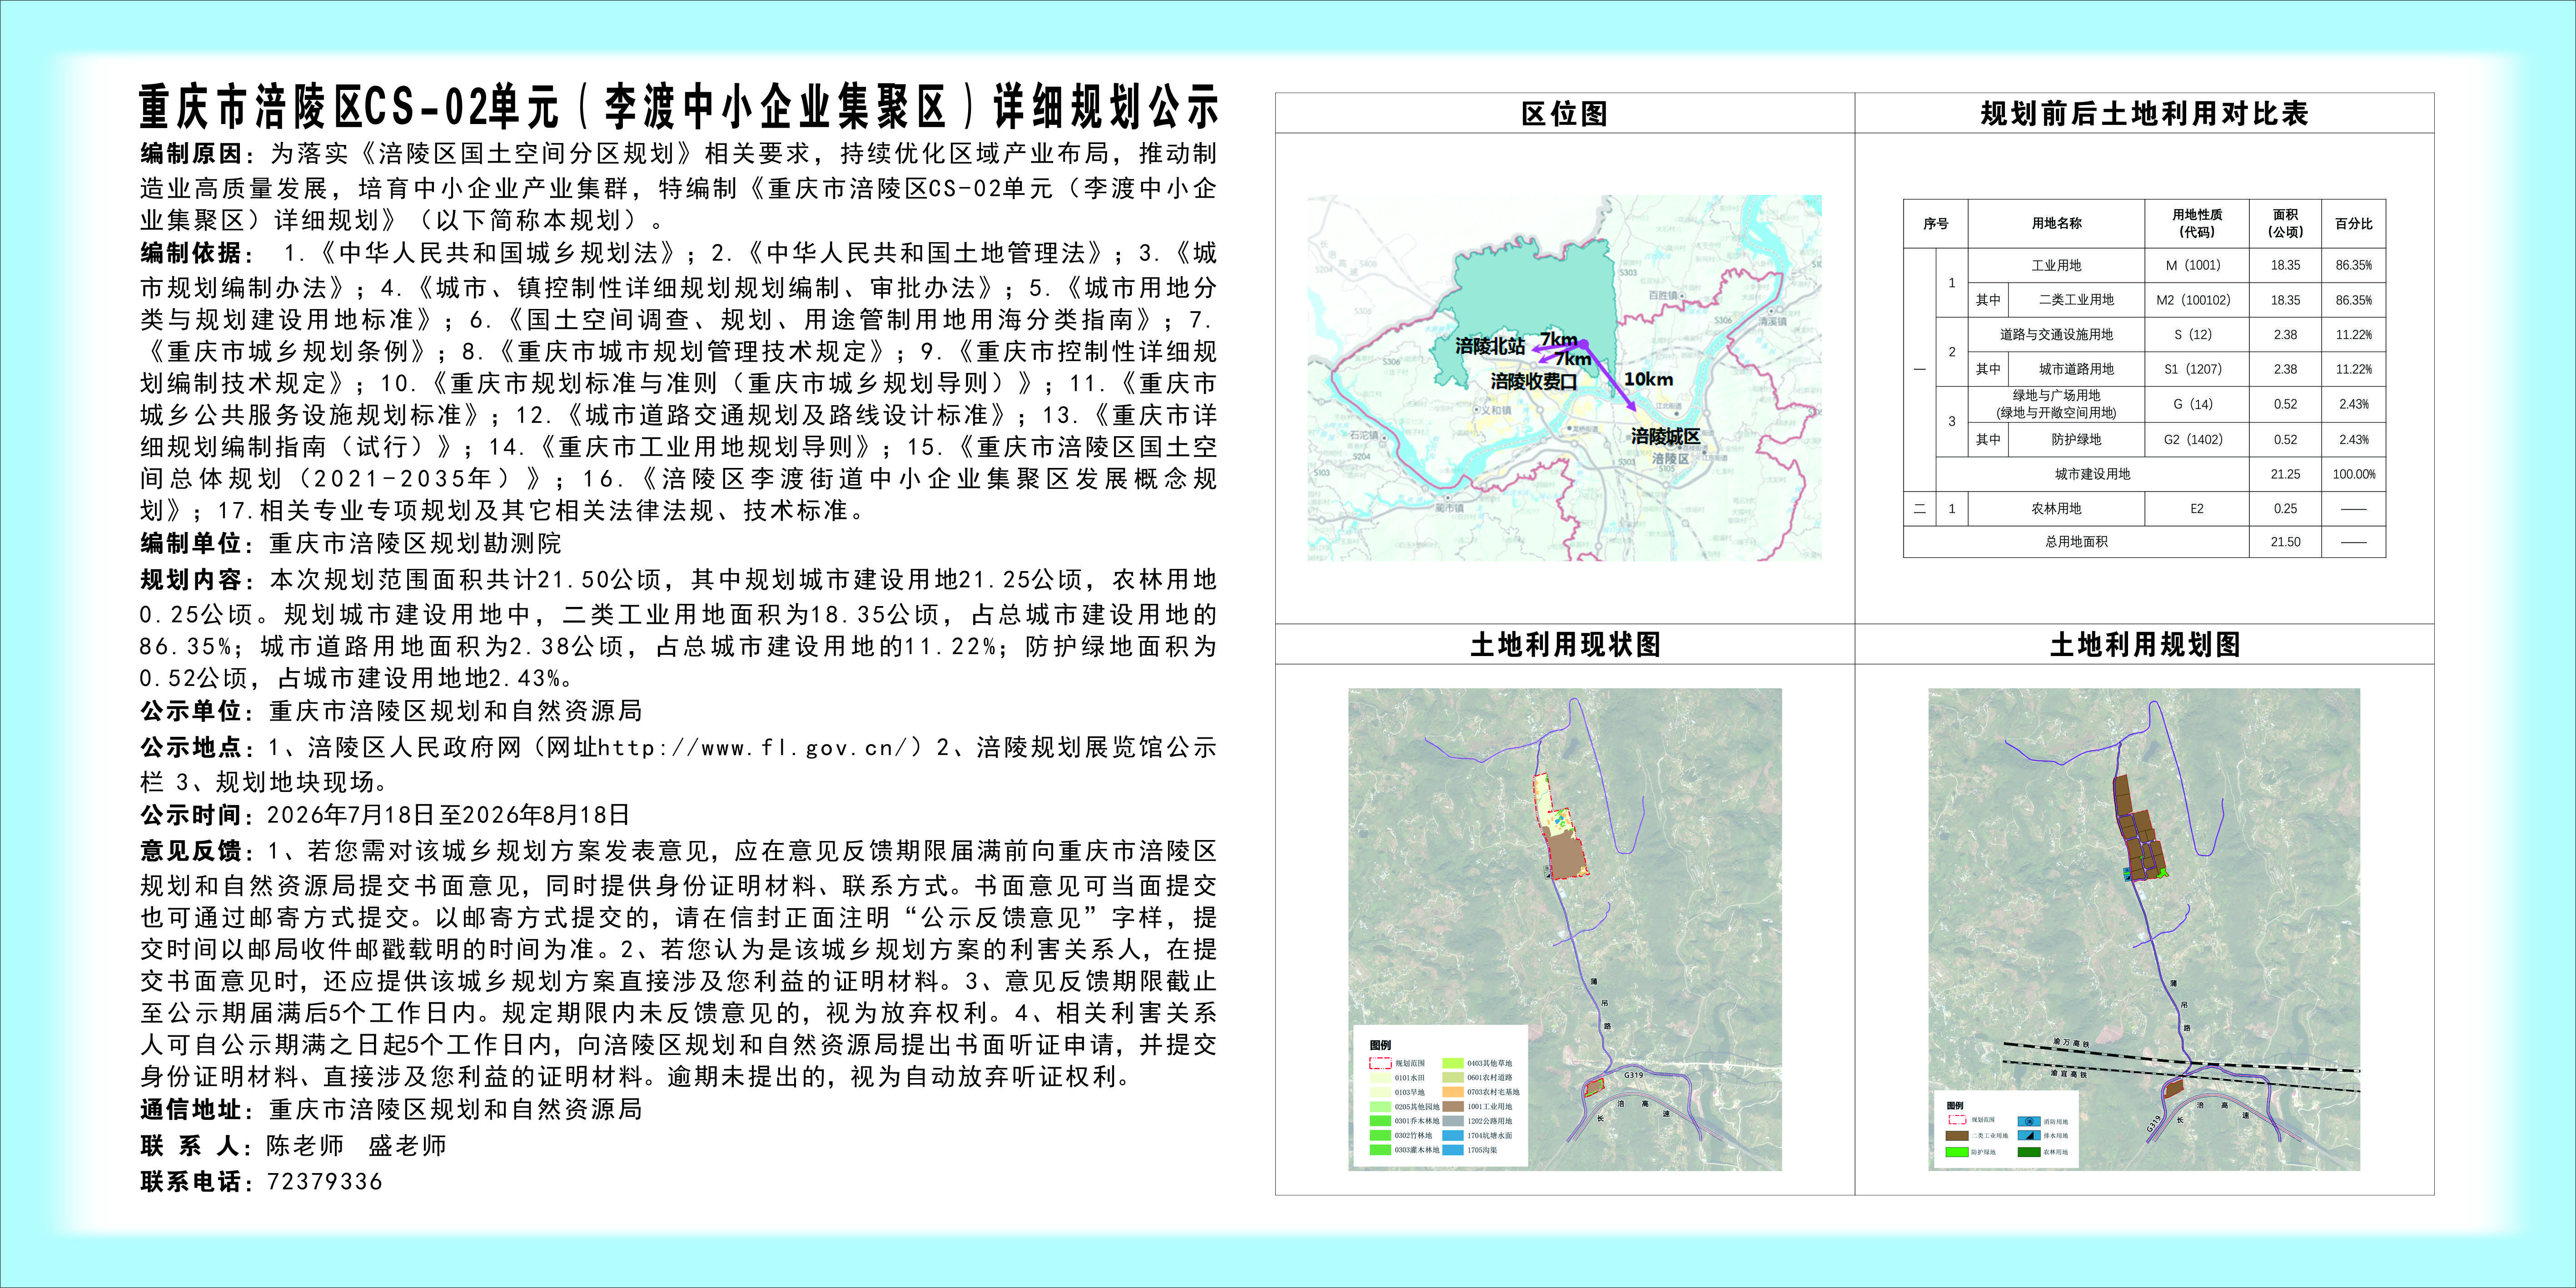Viewport: 2576px width, 1288px height.
Task: Click the 用地名称 table column header
Action: click(x=2056, y=223)
